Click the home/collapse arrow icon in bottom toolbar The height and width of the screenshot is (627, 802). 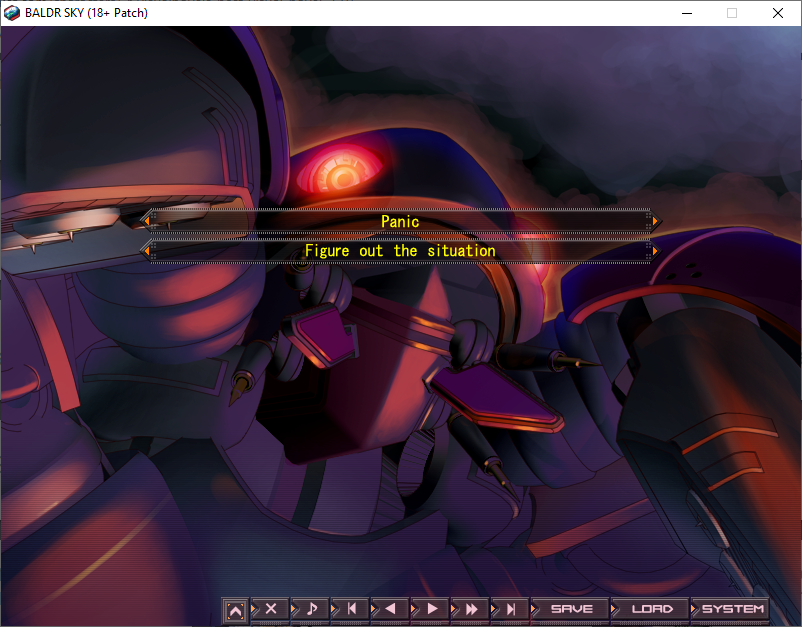[235, 610]
